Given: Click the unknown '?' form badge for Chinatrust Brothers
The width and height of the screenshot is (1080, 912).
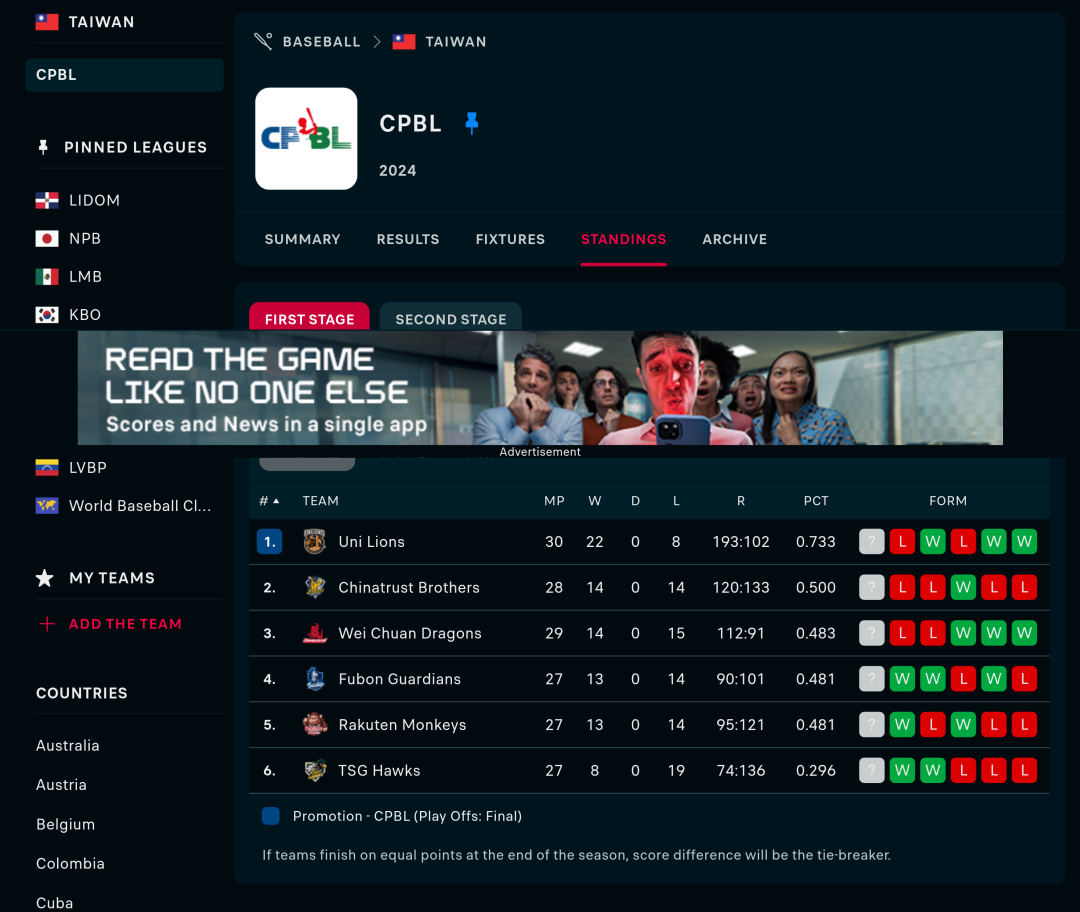Looking at the screenshot, I should (871, 587).
